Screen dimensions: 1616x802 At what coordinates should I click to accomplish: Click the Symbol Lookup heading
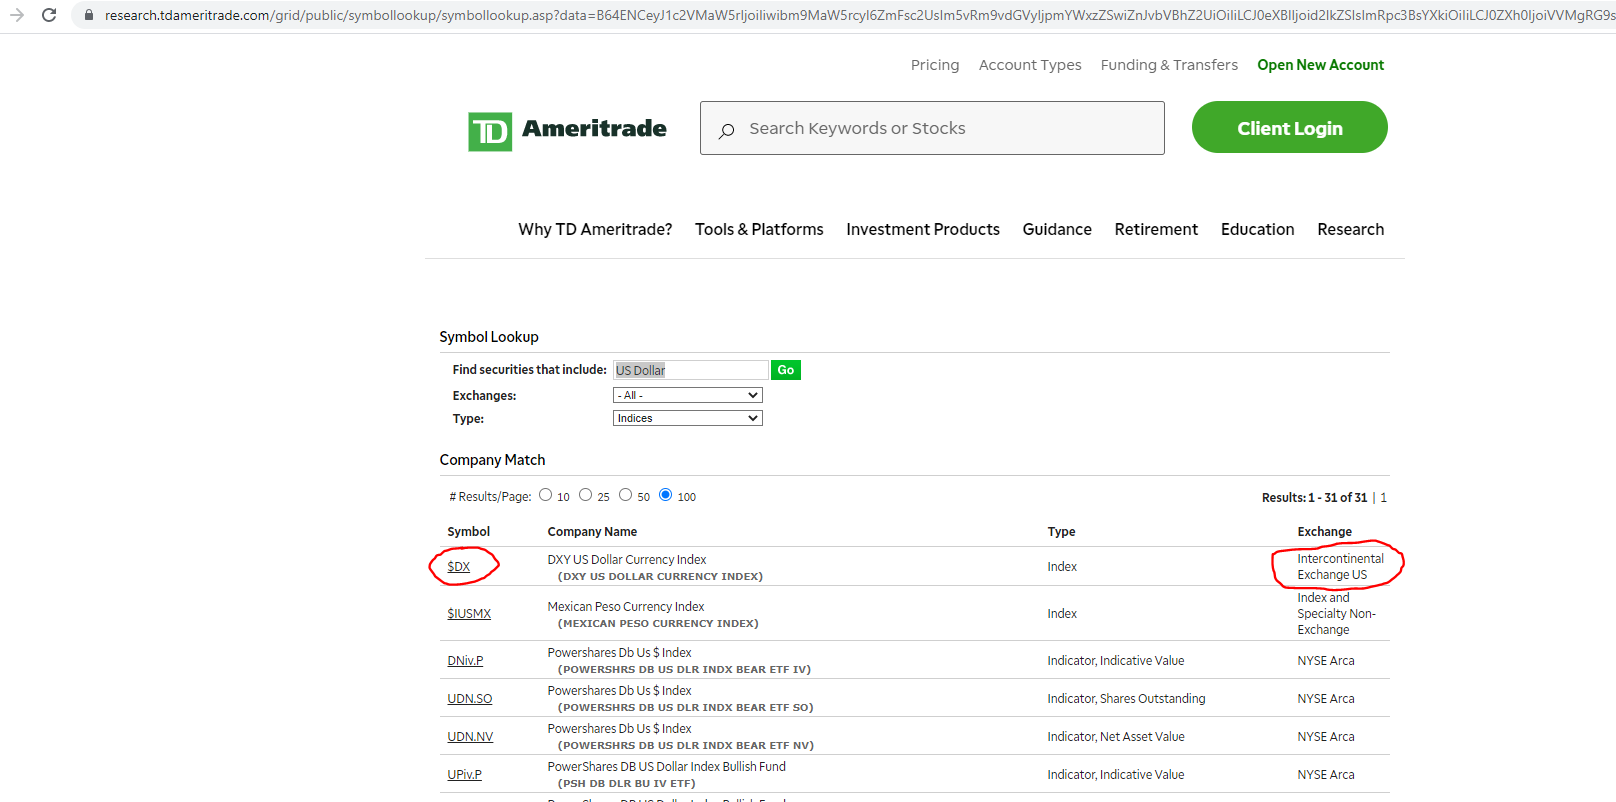[x=489, y=337]
